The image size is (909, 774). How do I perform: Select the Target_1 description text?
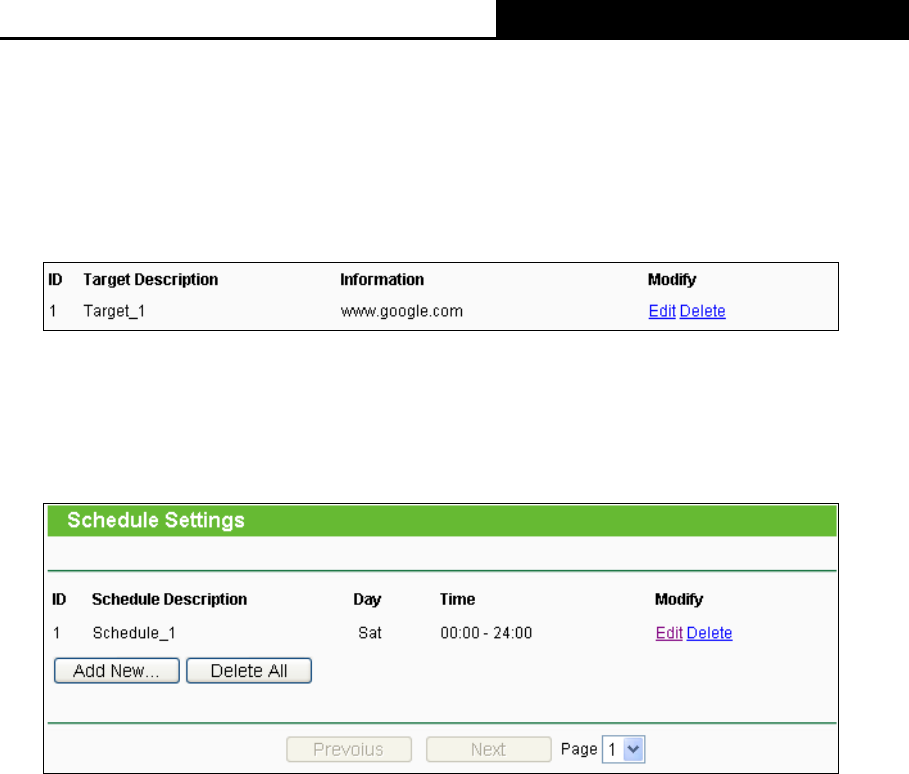click(x=114, y=311)
